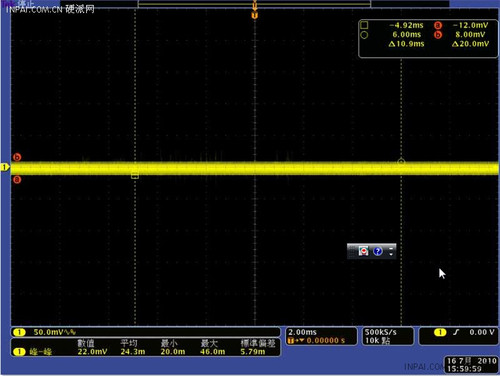Select the square cursor handle on waveform
Viewport: 500px width, 376px height.
[135, 175]
